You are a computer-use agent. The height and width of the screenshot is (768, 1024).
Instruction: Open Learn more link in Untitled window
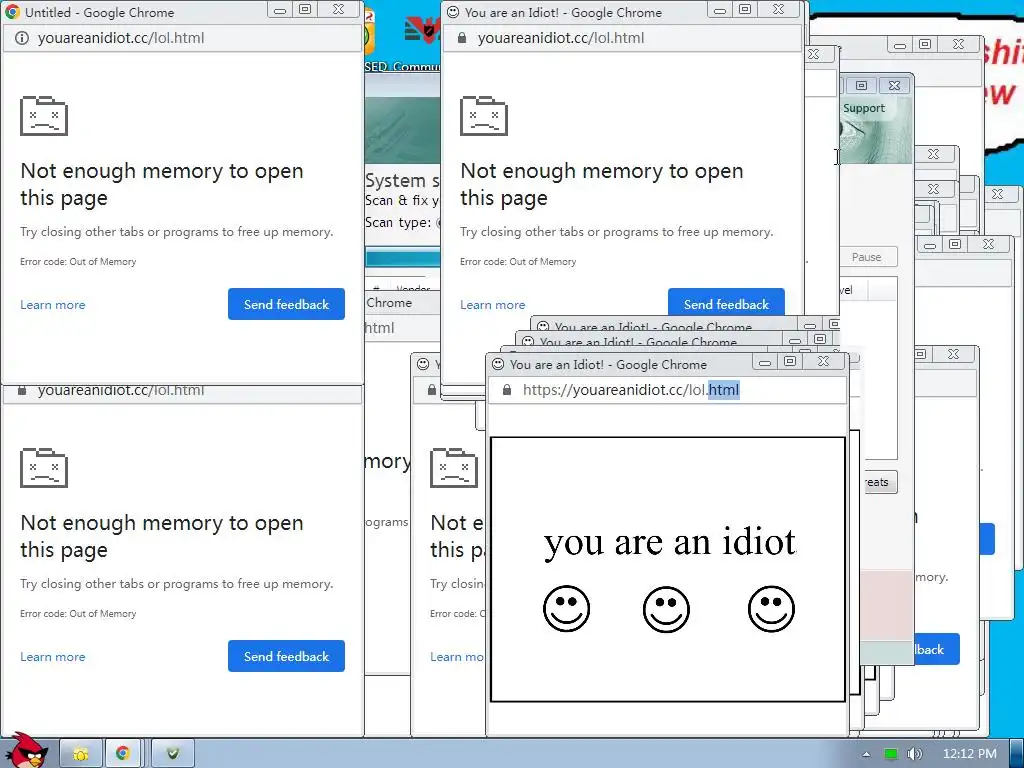point(52,305)
